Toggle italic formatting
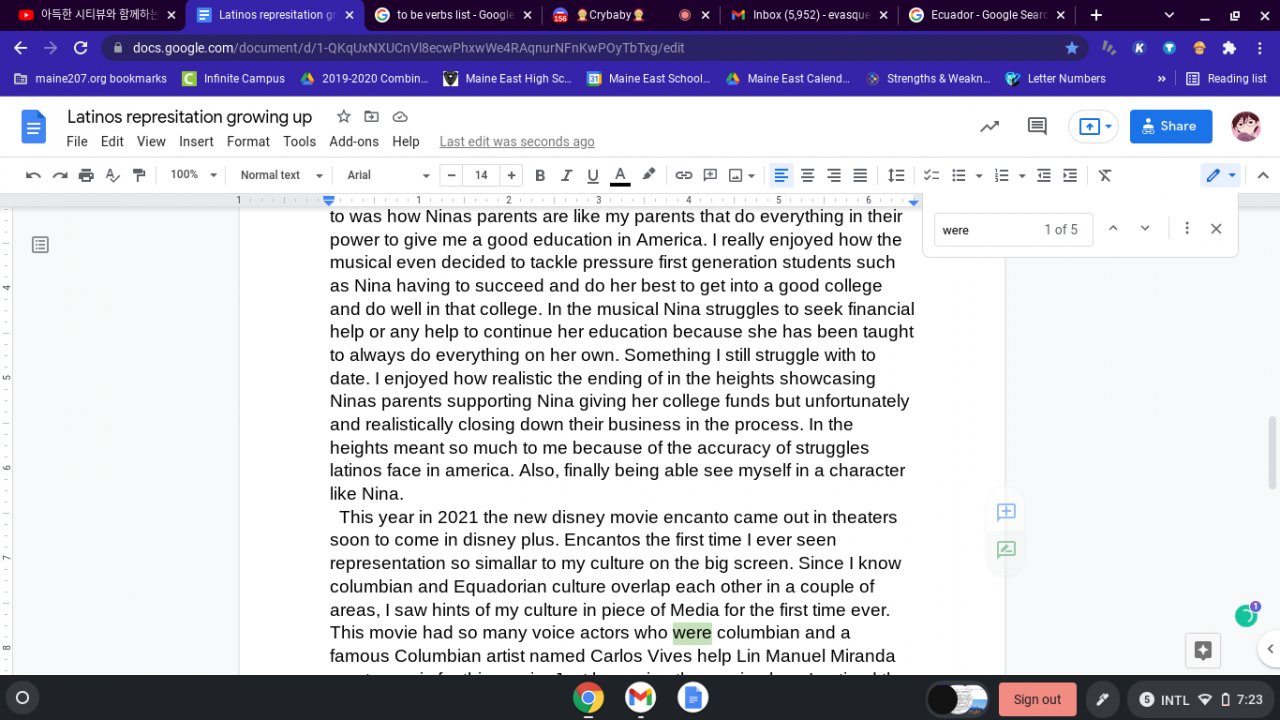Screen dimensions: 1280x720 click(x=567, y=175)
